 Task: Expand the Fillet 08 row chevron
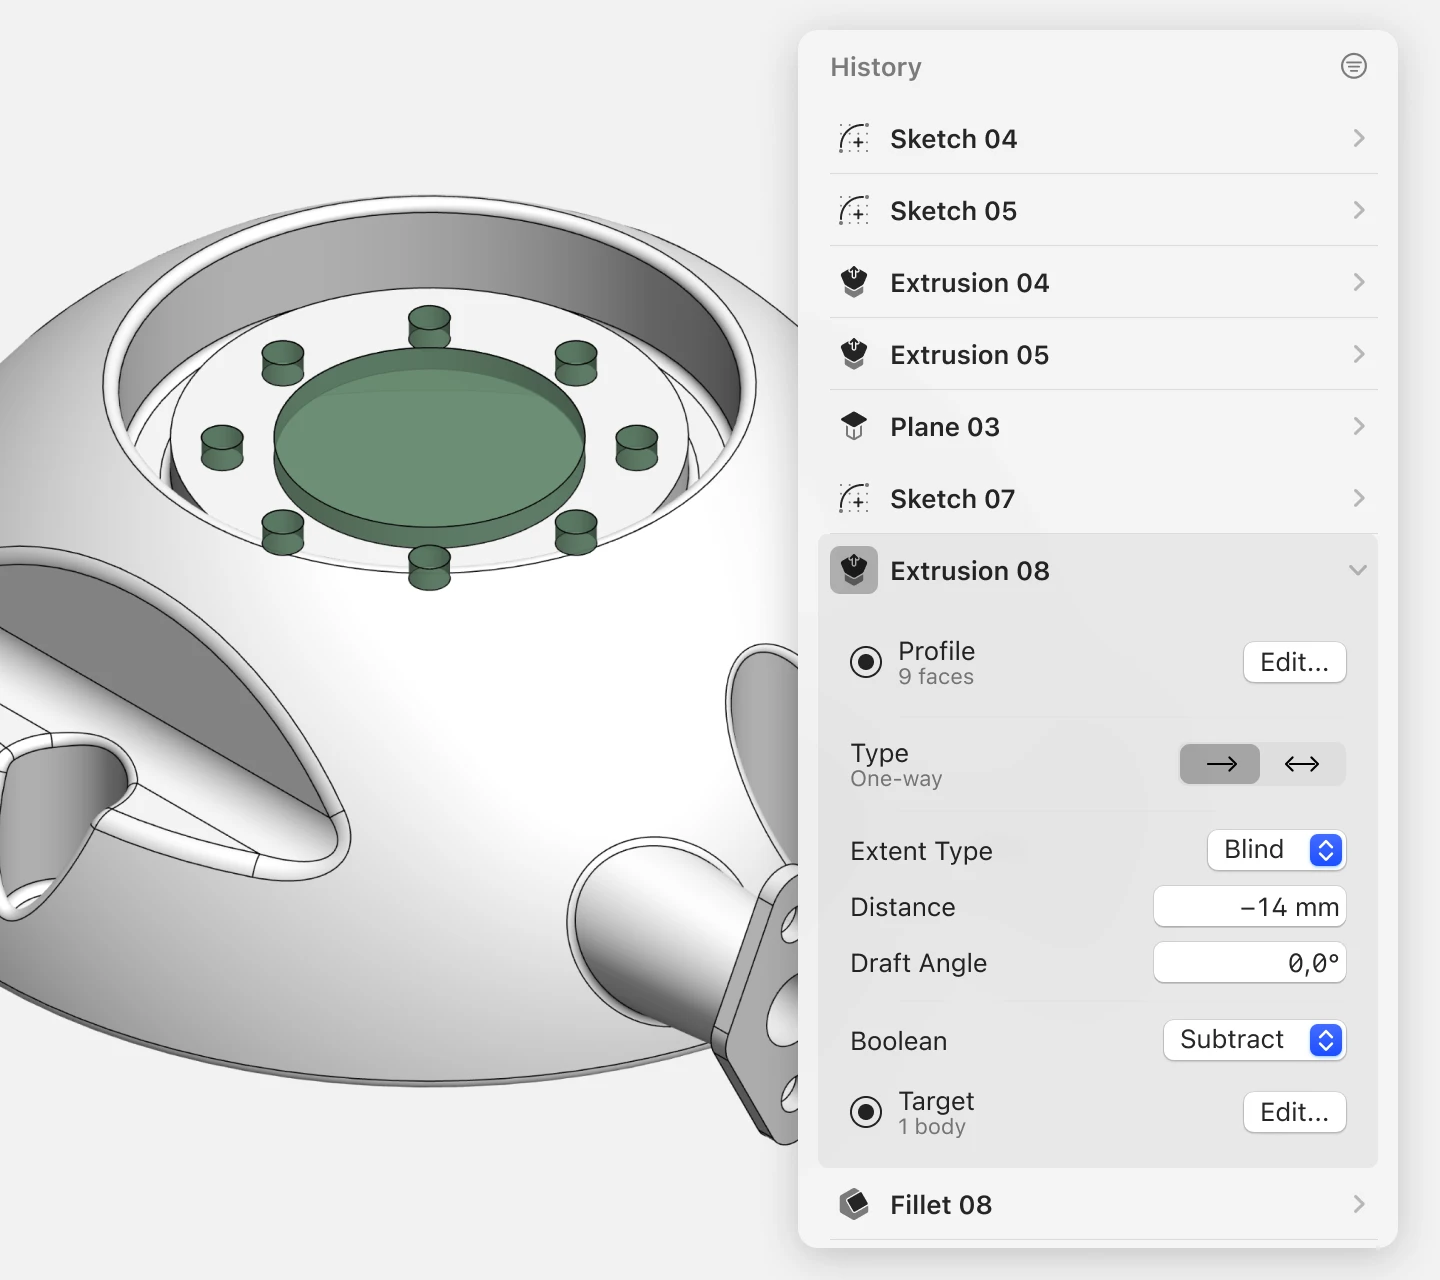click(x=1359, y=1204)
